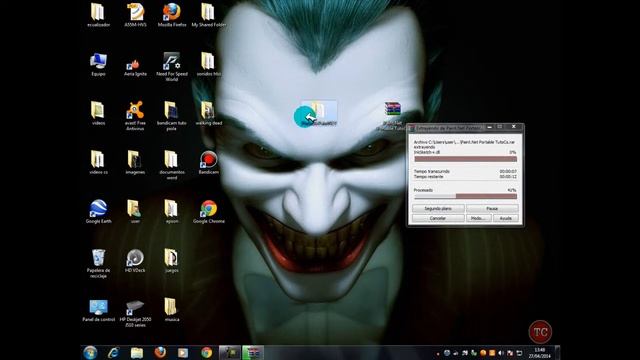Select the Google Chrome desktop shortcut
This screenshot has height=360, width=640.
pyautogui.click(x=208, y=211)
